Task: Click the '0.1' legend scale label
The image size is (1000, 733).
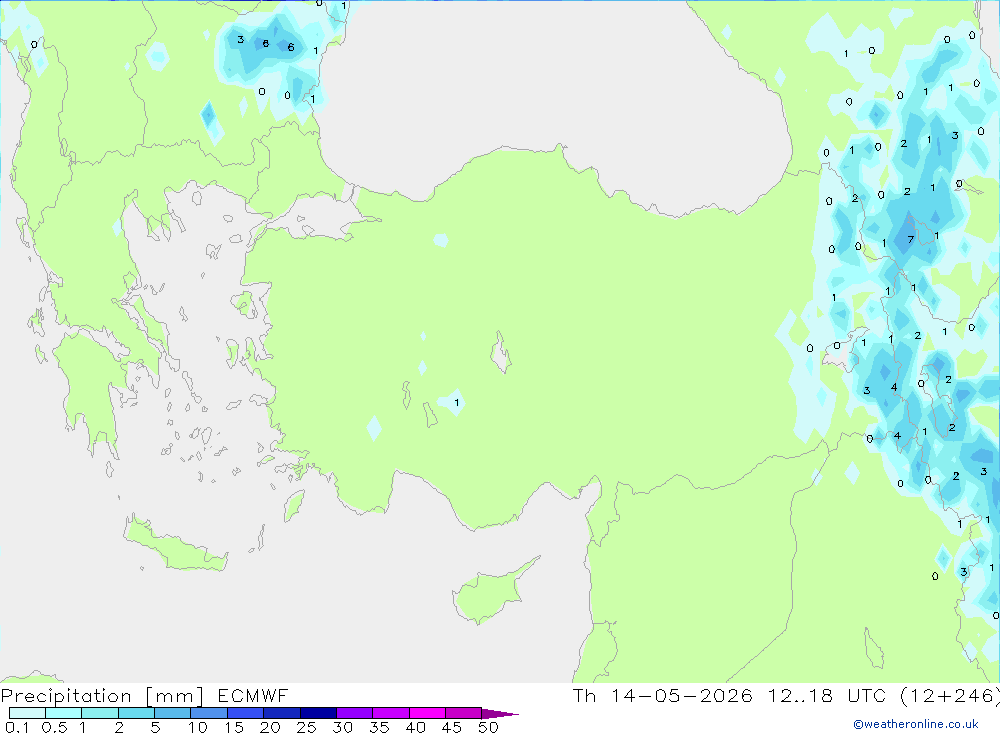Action: click(17, 727)
